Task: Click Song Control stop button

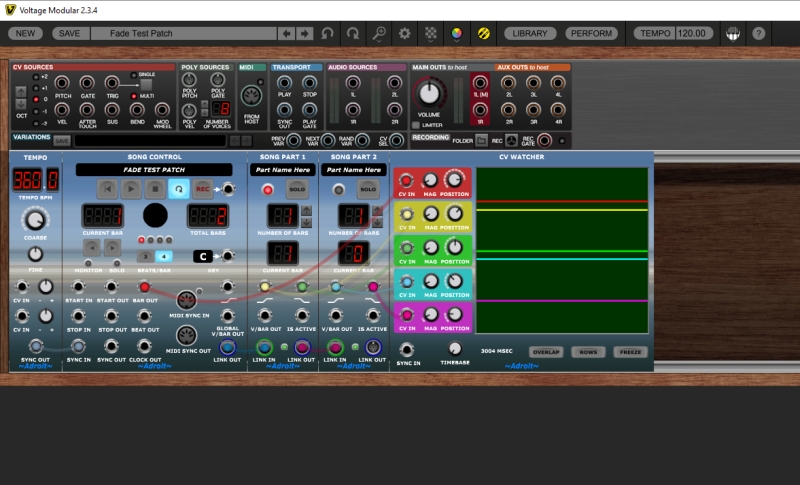Action: 155,189
